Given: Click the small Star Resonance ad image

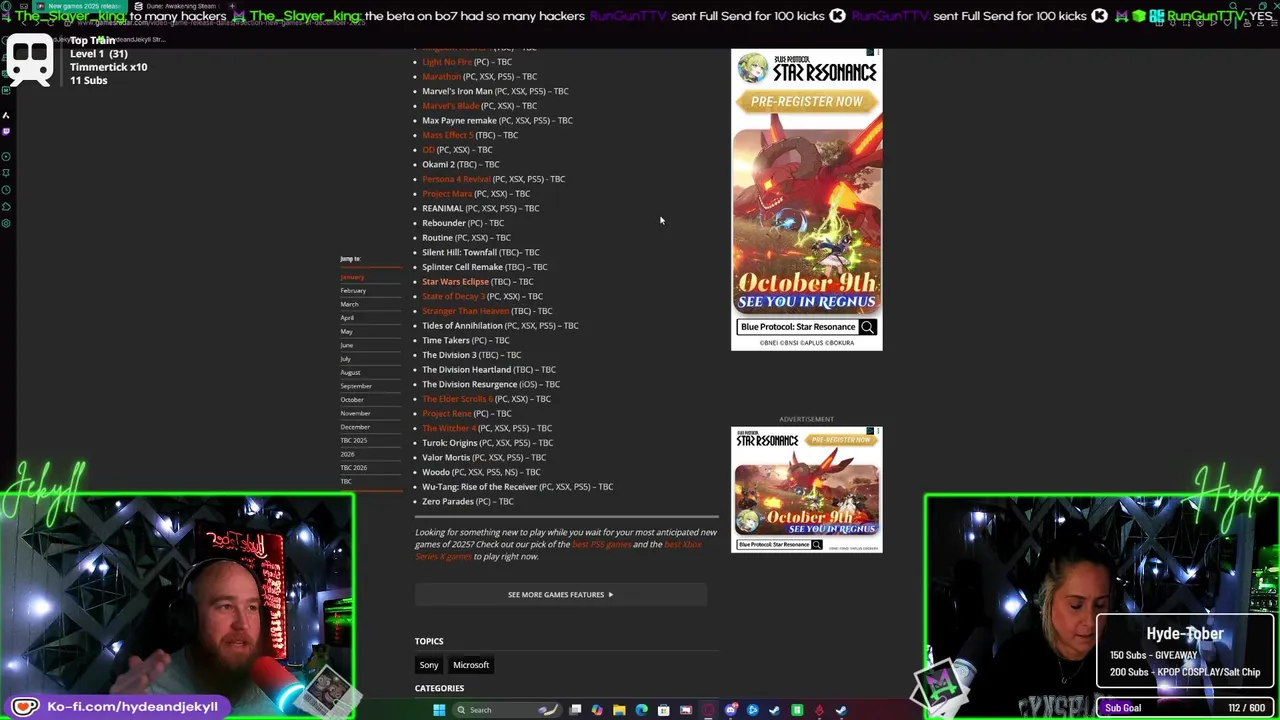Looking at the screenshot, I should point(806,490).
